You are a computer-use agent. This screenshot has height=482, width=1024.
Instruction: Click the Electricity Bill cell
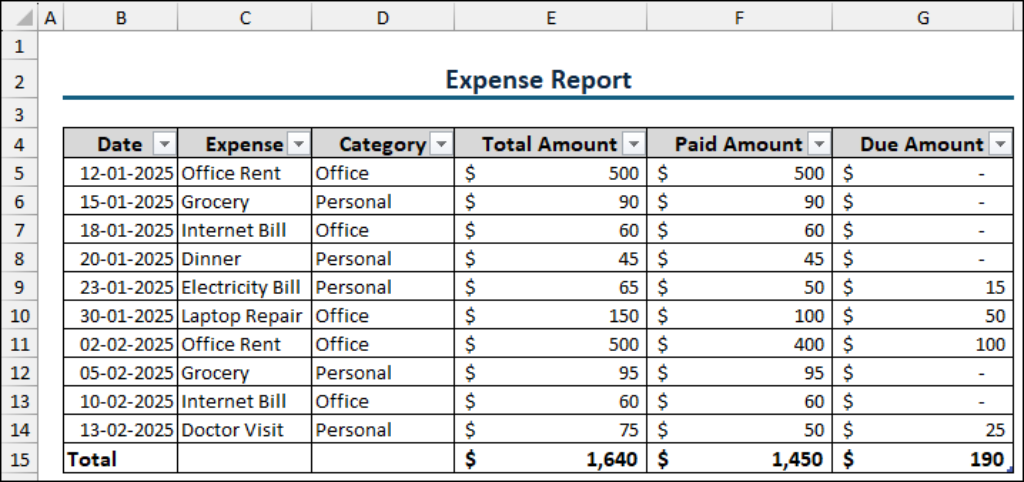coord(245,287)
